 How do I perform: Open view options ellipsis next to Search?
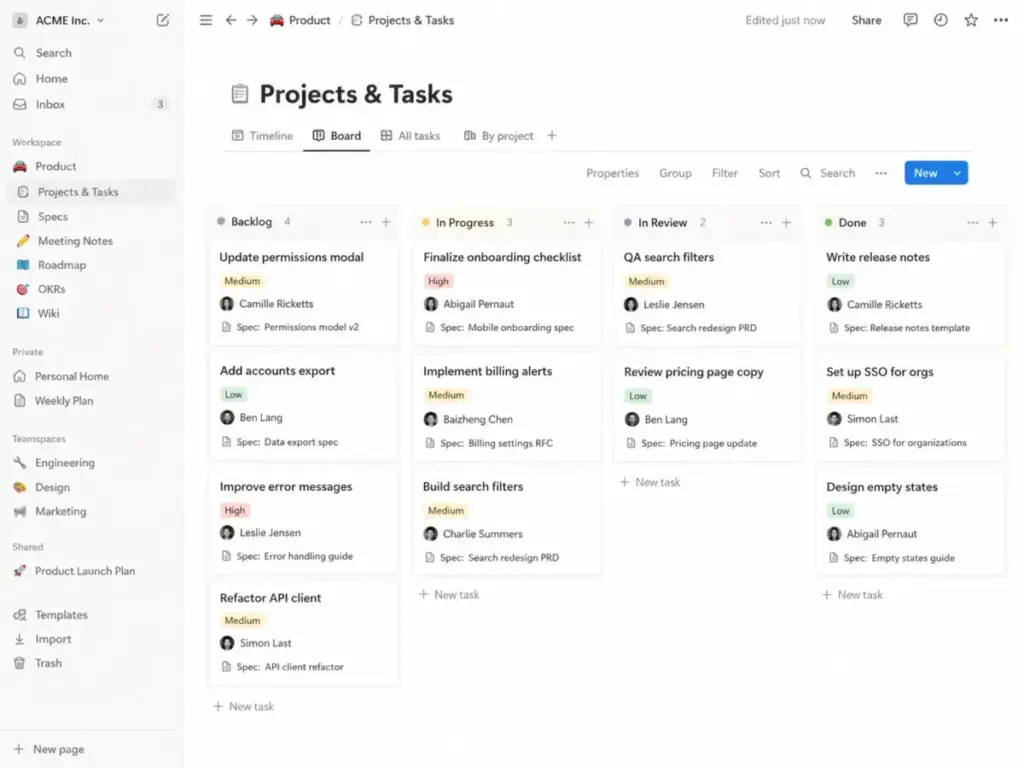pos(881,173)
